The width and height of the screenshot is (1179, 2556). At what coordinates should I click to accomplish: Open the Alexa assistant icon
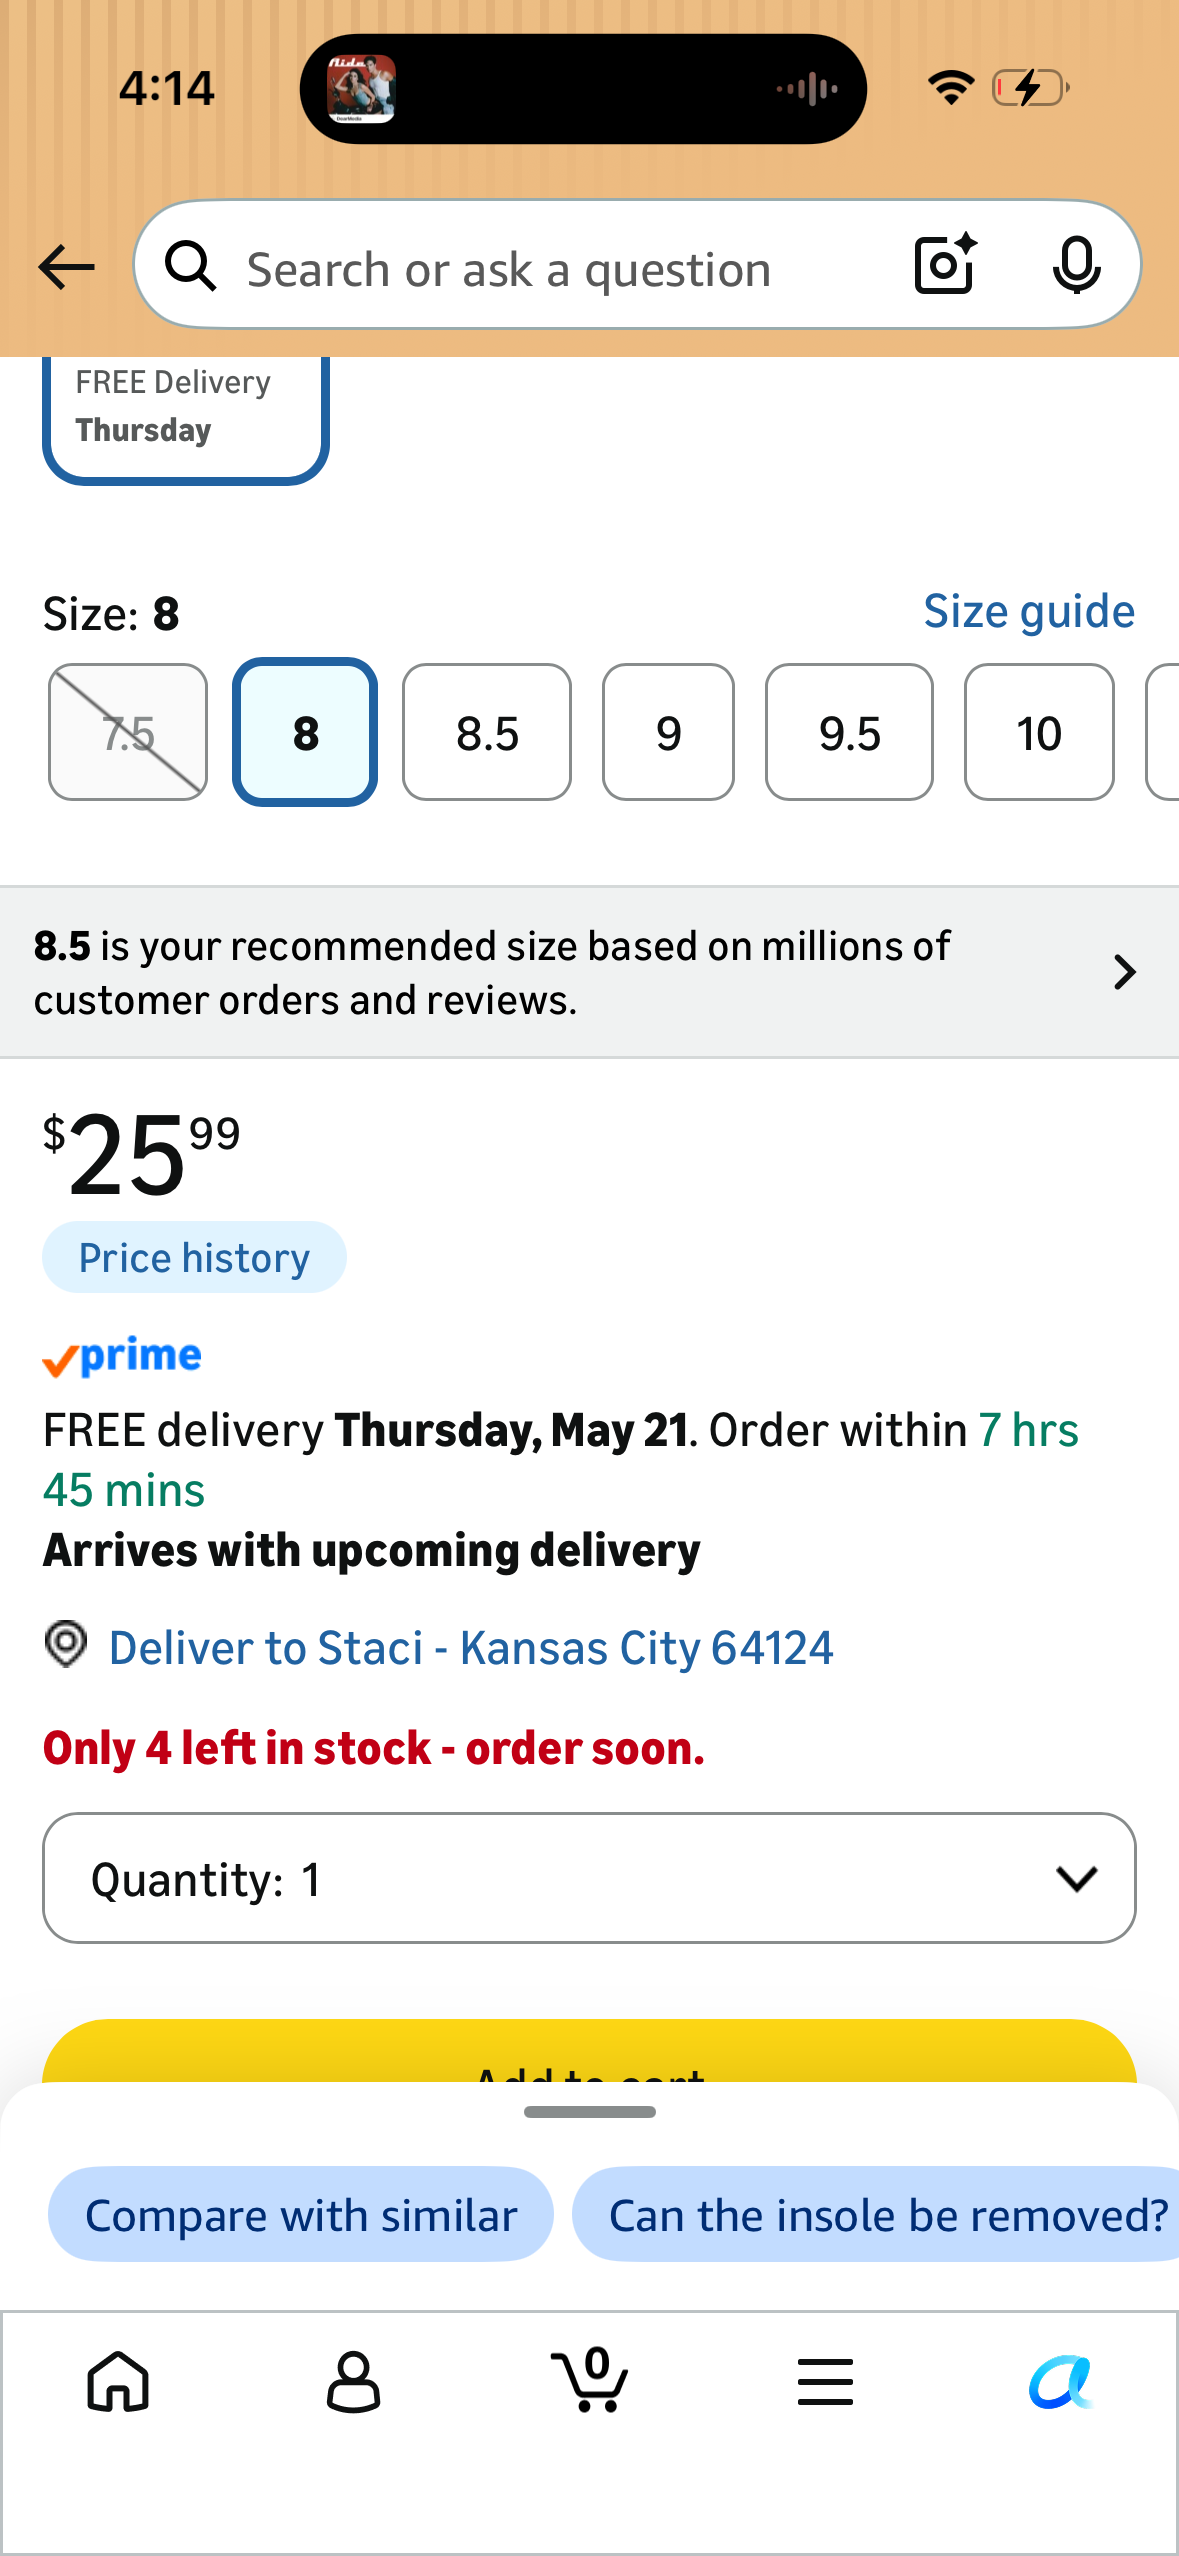pyautogui.click(x=1061, y=2381)
